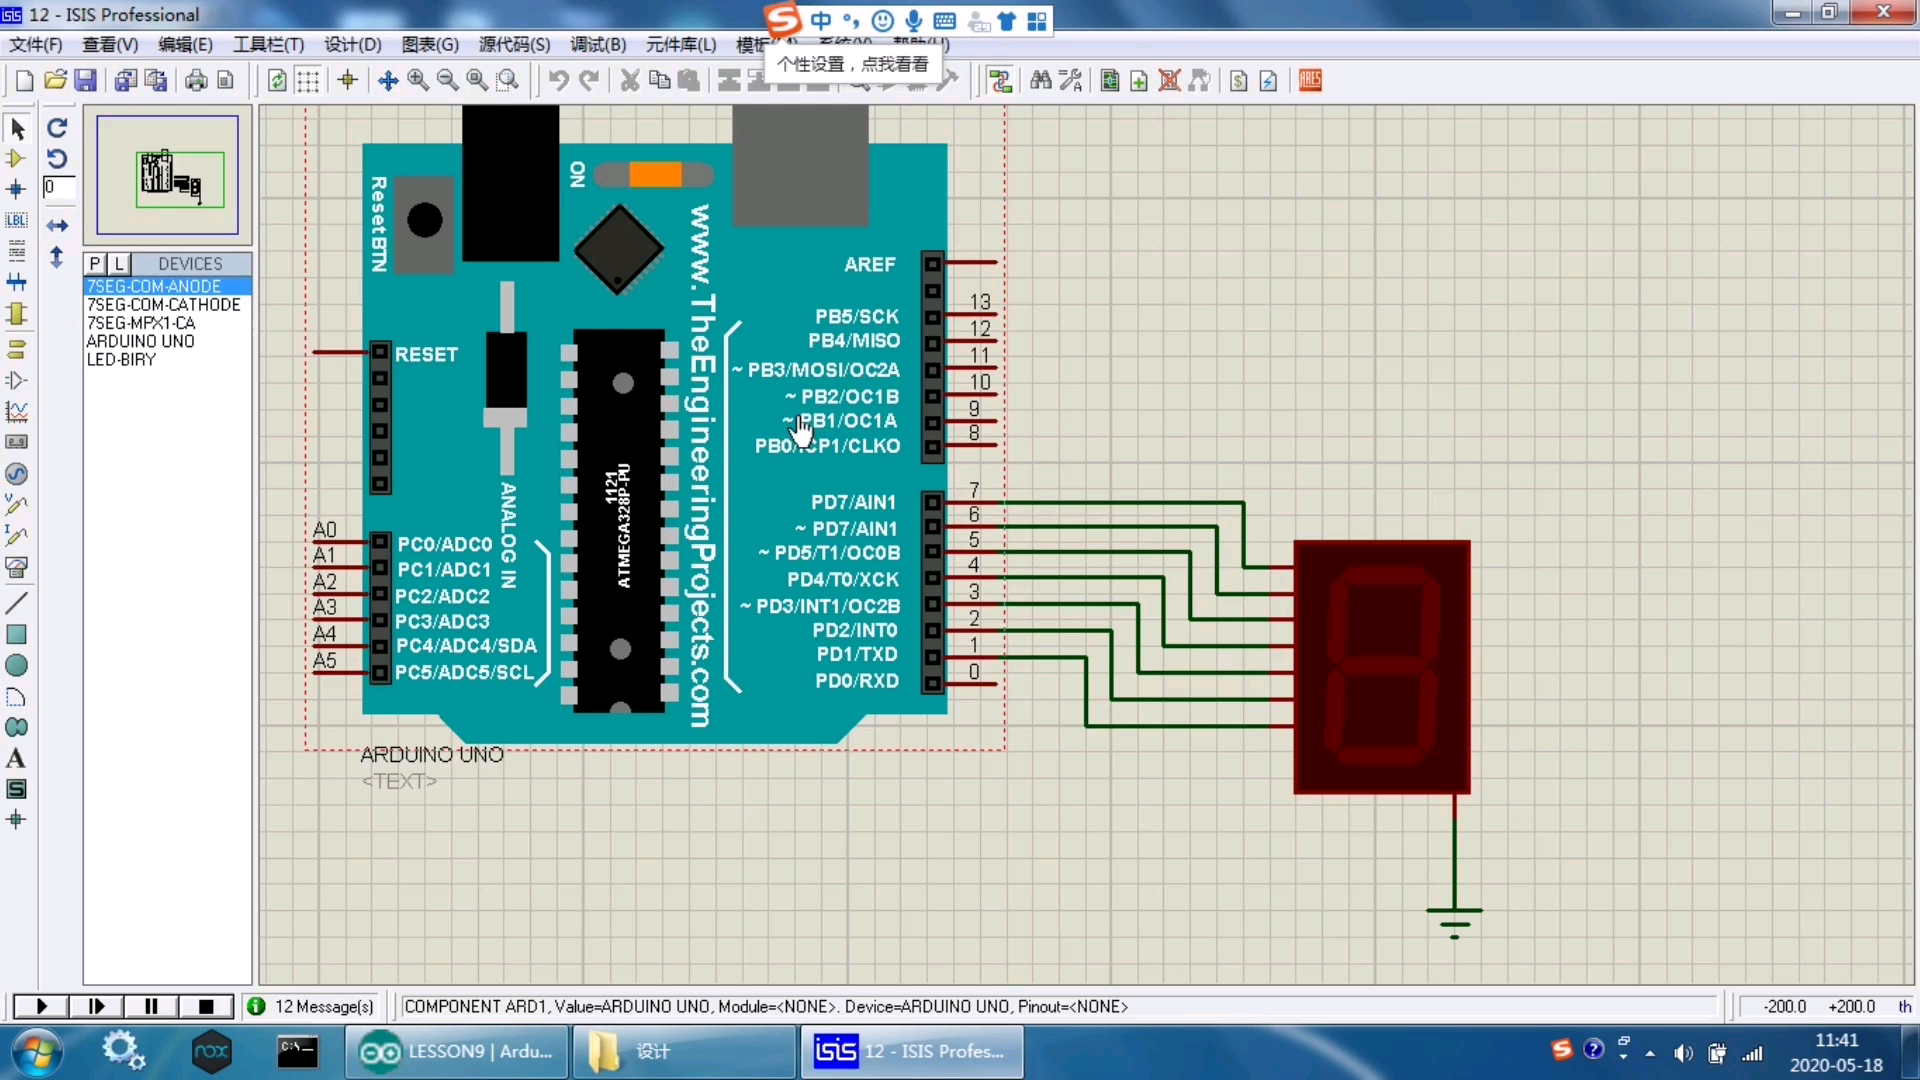Zoom out with the magnifier minus icon

448,81
